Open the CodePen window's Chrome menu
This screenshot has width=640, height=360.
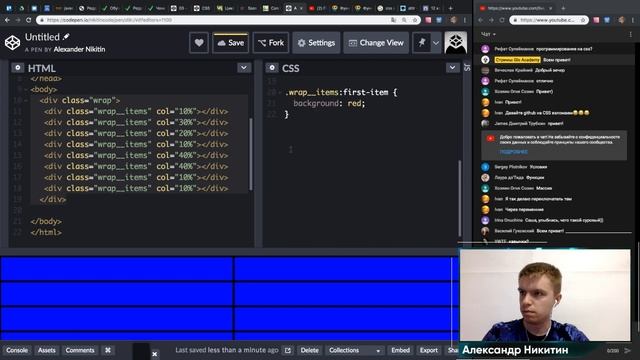pos(465,20)
